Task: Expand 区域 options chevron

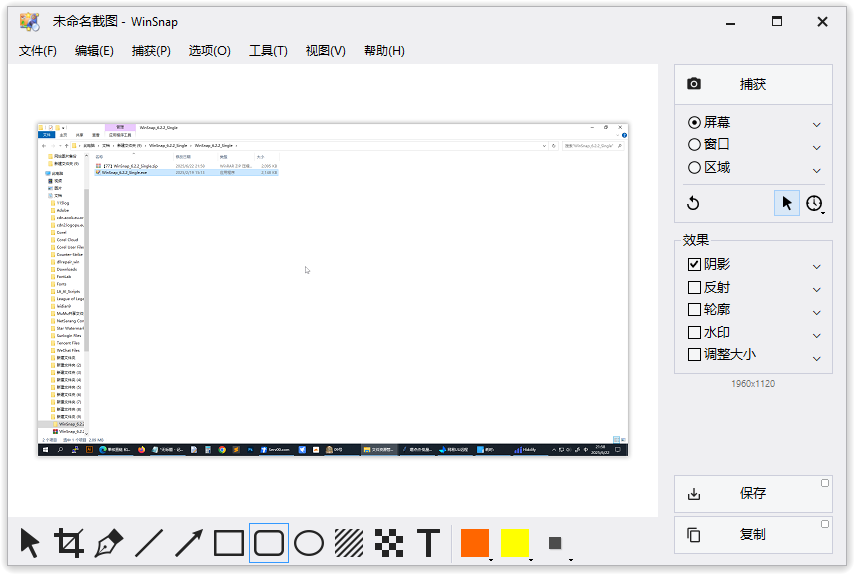Action: [x=816, y=170]
